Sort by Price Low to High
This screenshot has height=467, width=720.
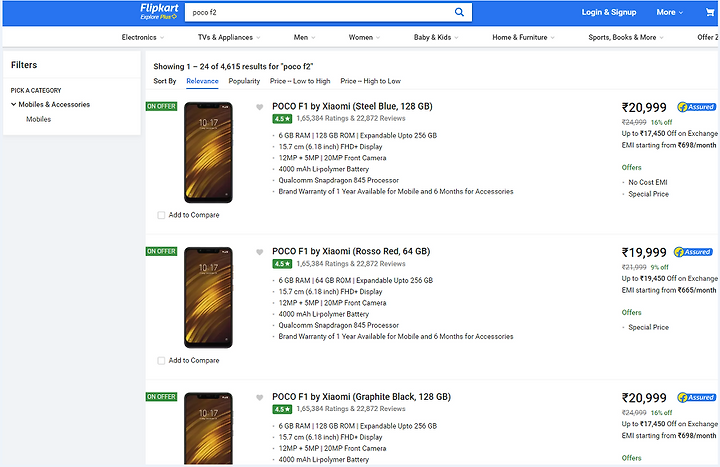(300, 81)
